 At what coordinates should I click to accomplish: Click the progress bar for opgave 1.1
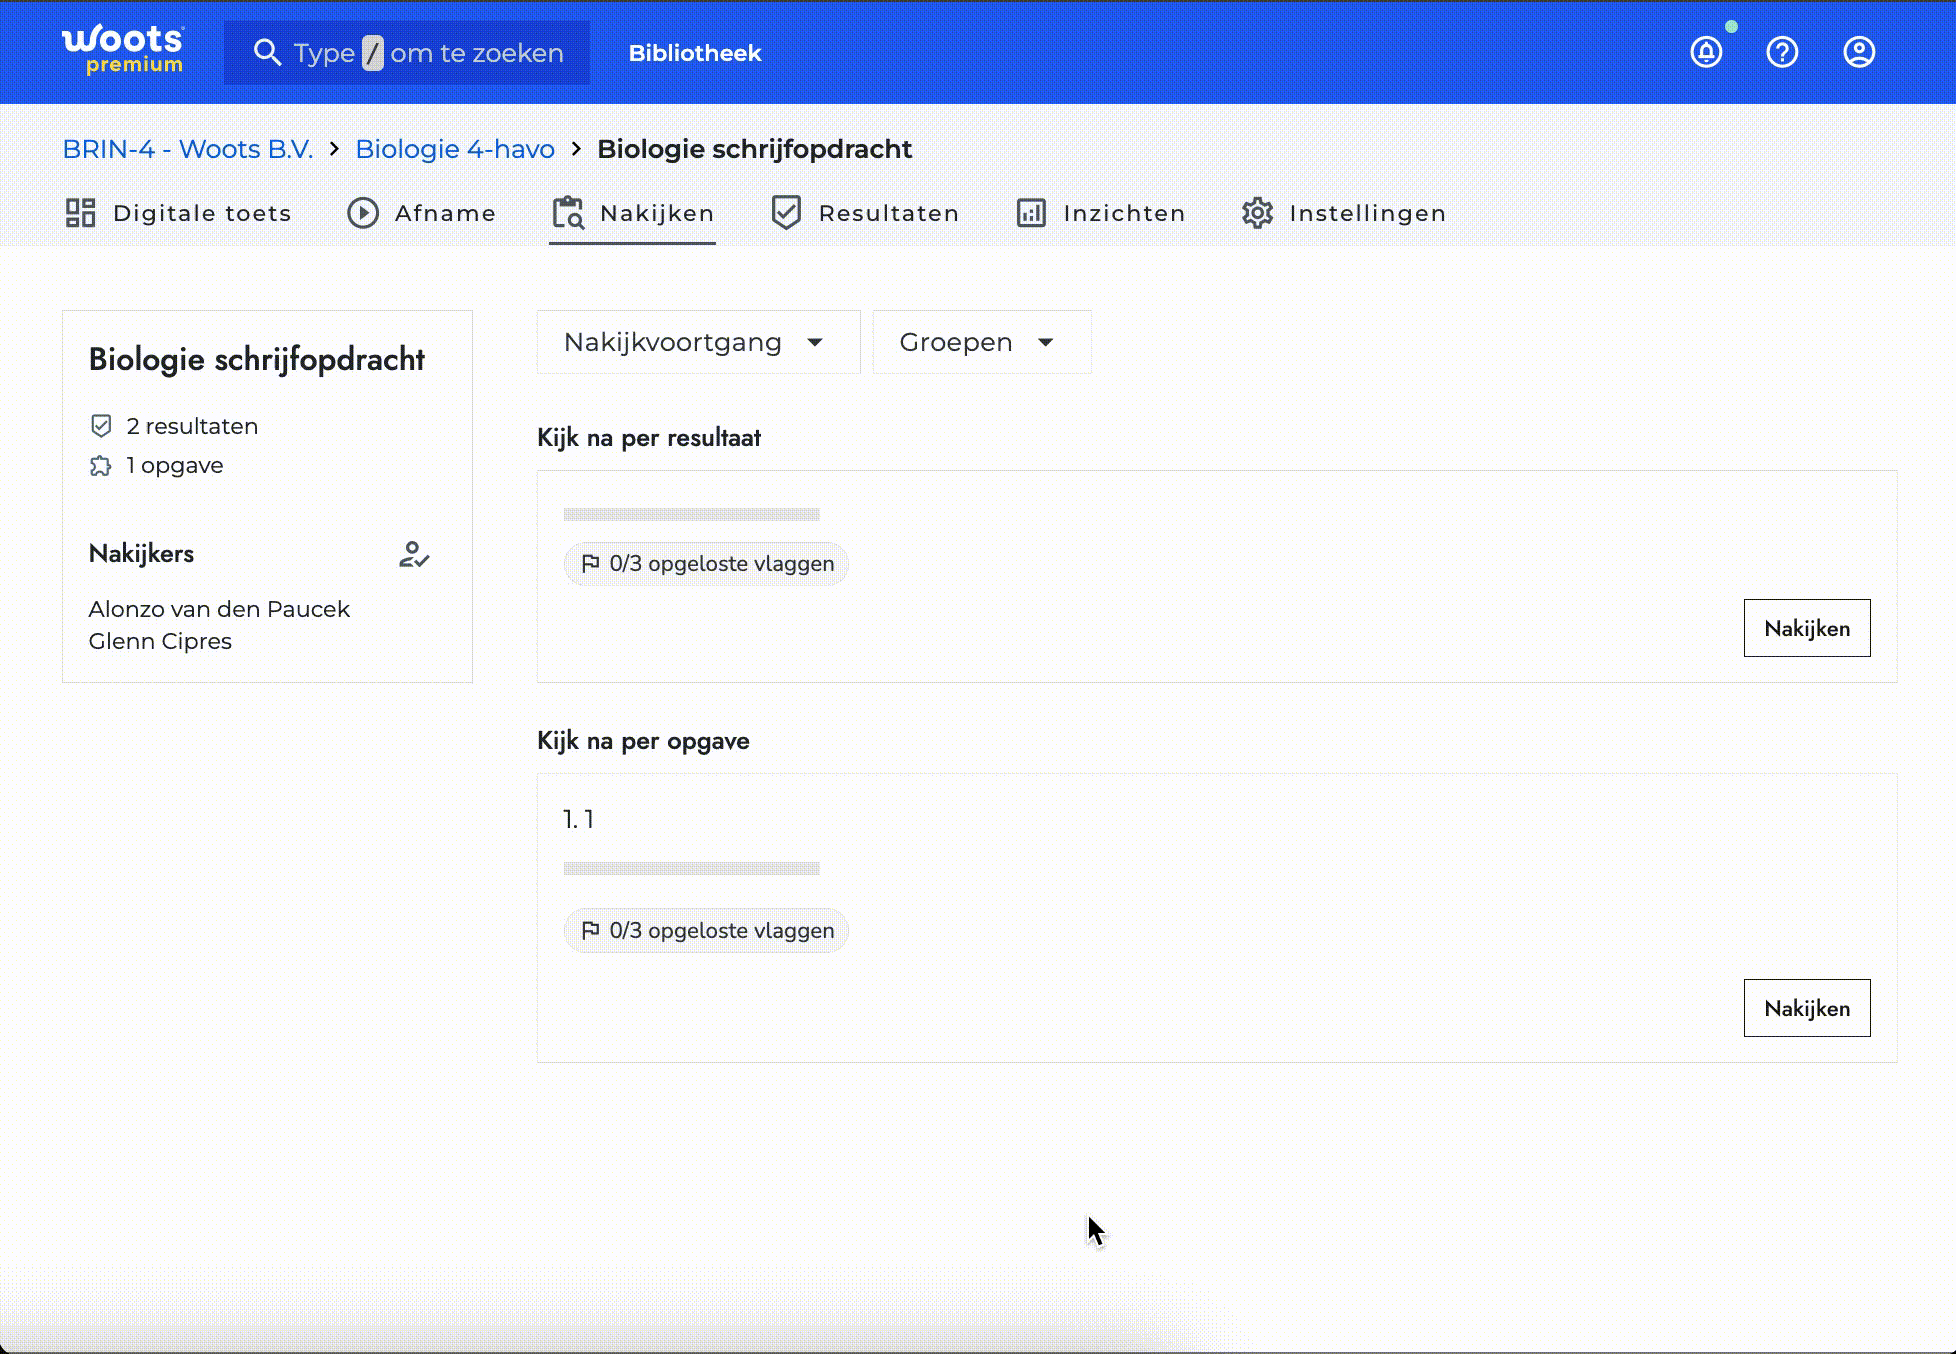click(x=691, y=868)
